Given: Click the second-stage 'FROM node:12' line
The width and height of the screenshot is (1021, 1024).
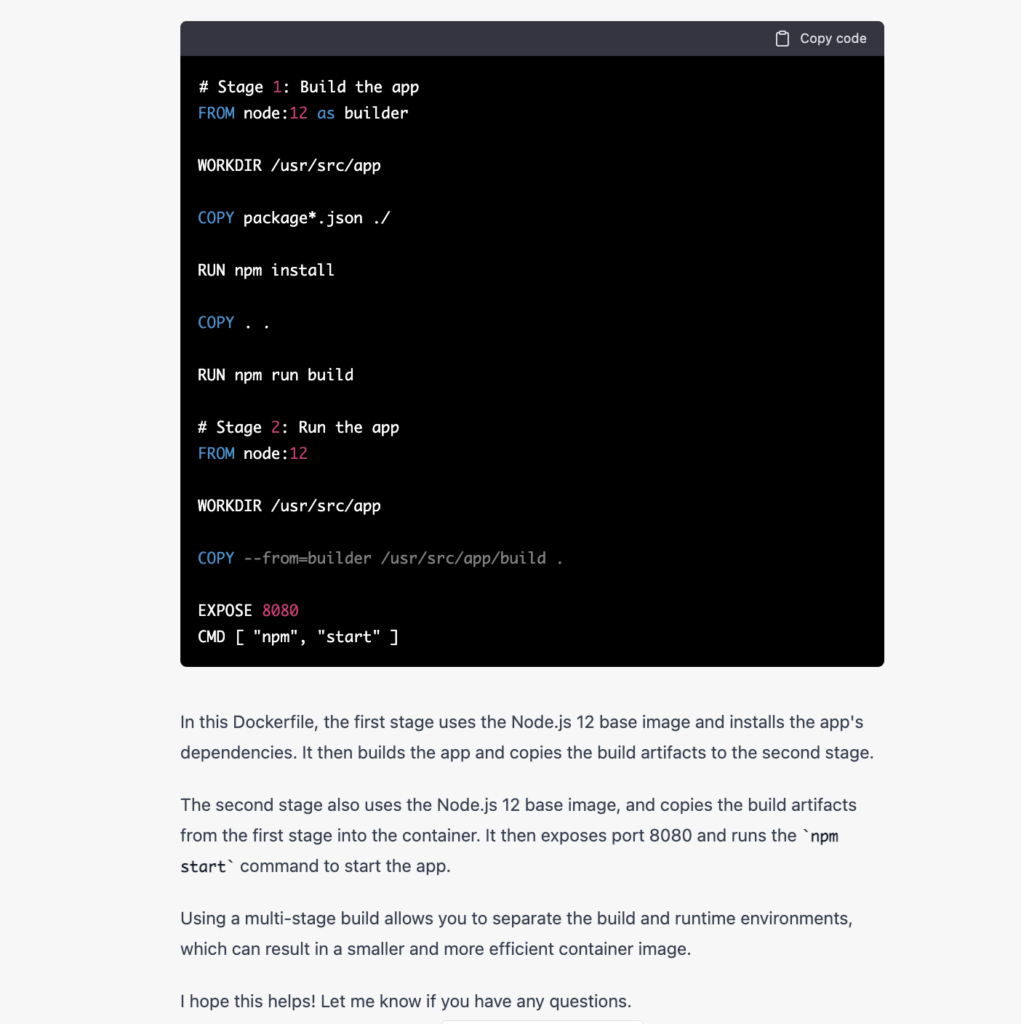Looking at the screenshot, I should (x=253, y=454).
